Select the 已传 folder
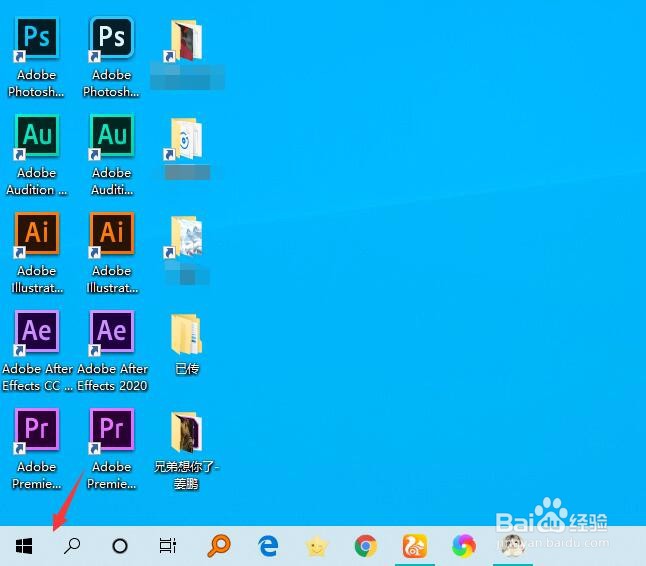 (x=187, y=344)
